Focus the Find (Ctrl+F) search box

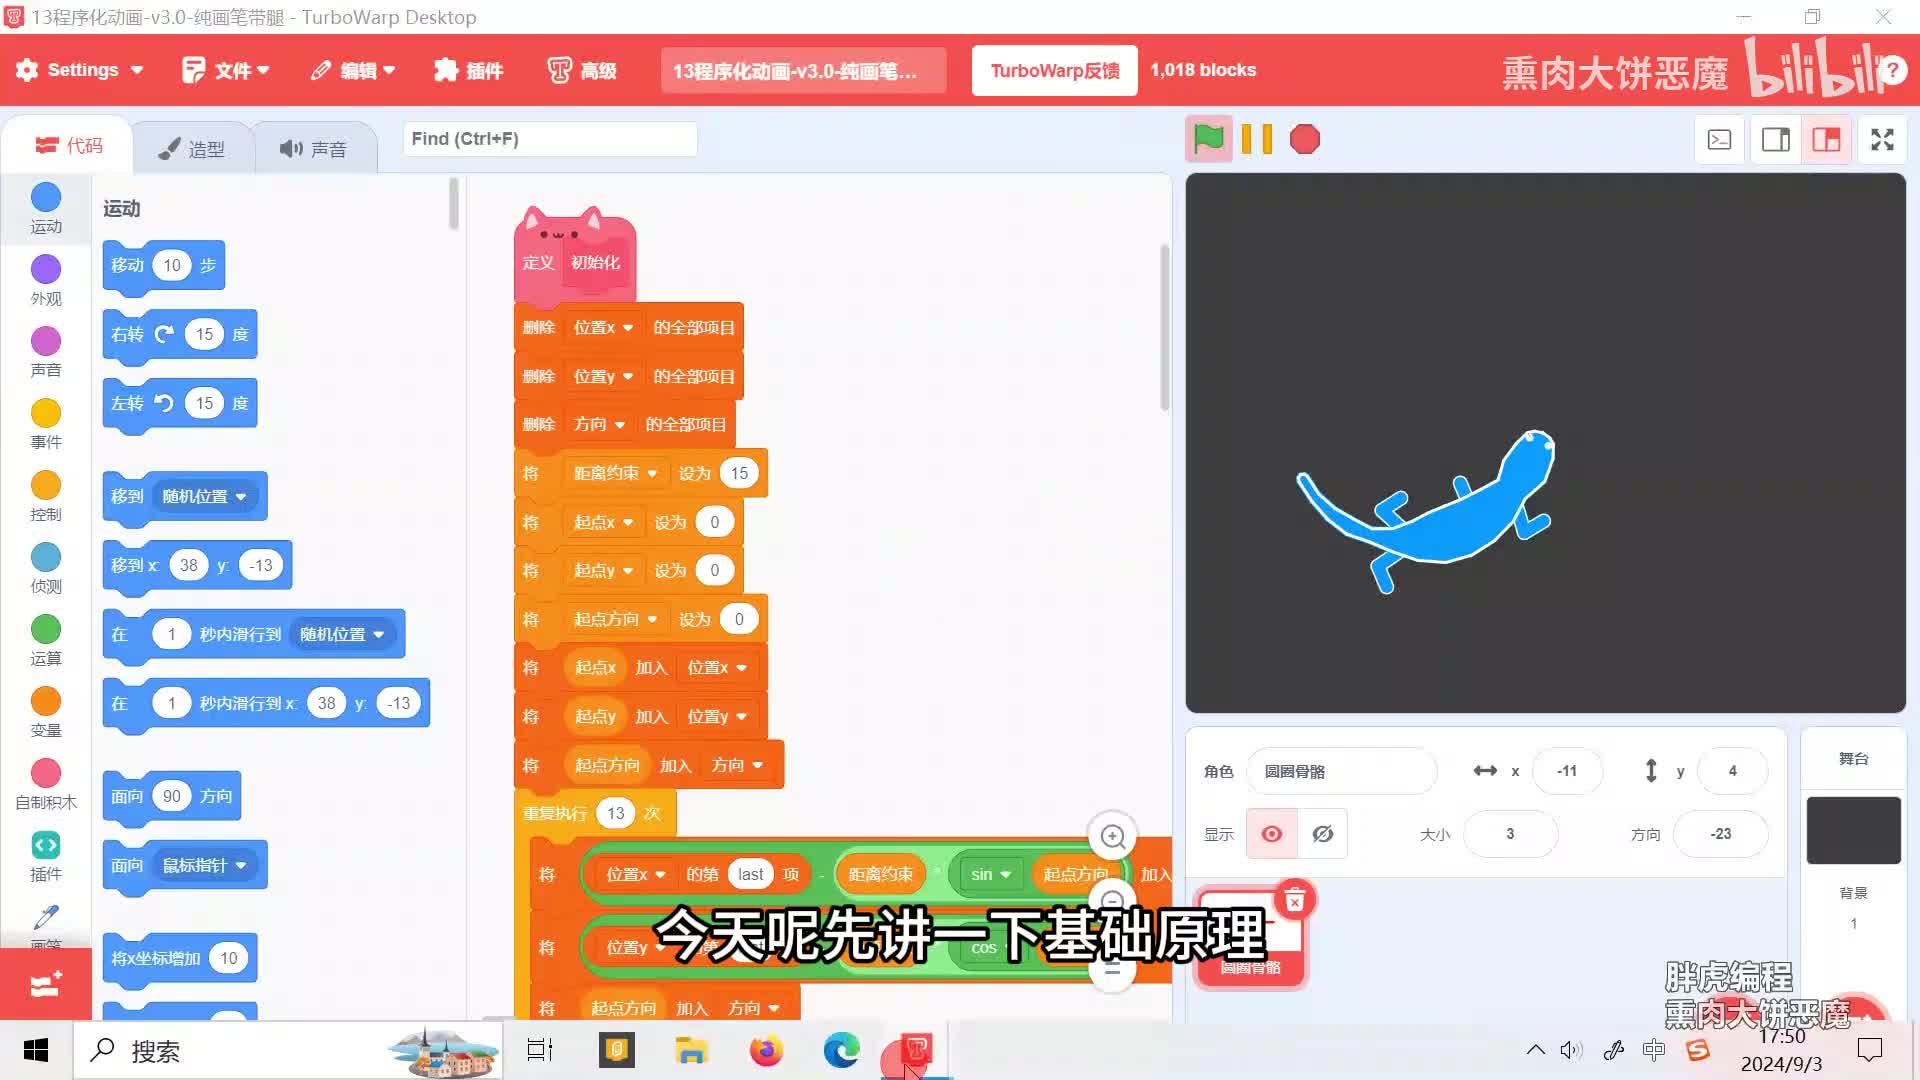click(x=549, y=139)
